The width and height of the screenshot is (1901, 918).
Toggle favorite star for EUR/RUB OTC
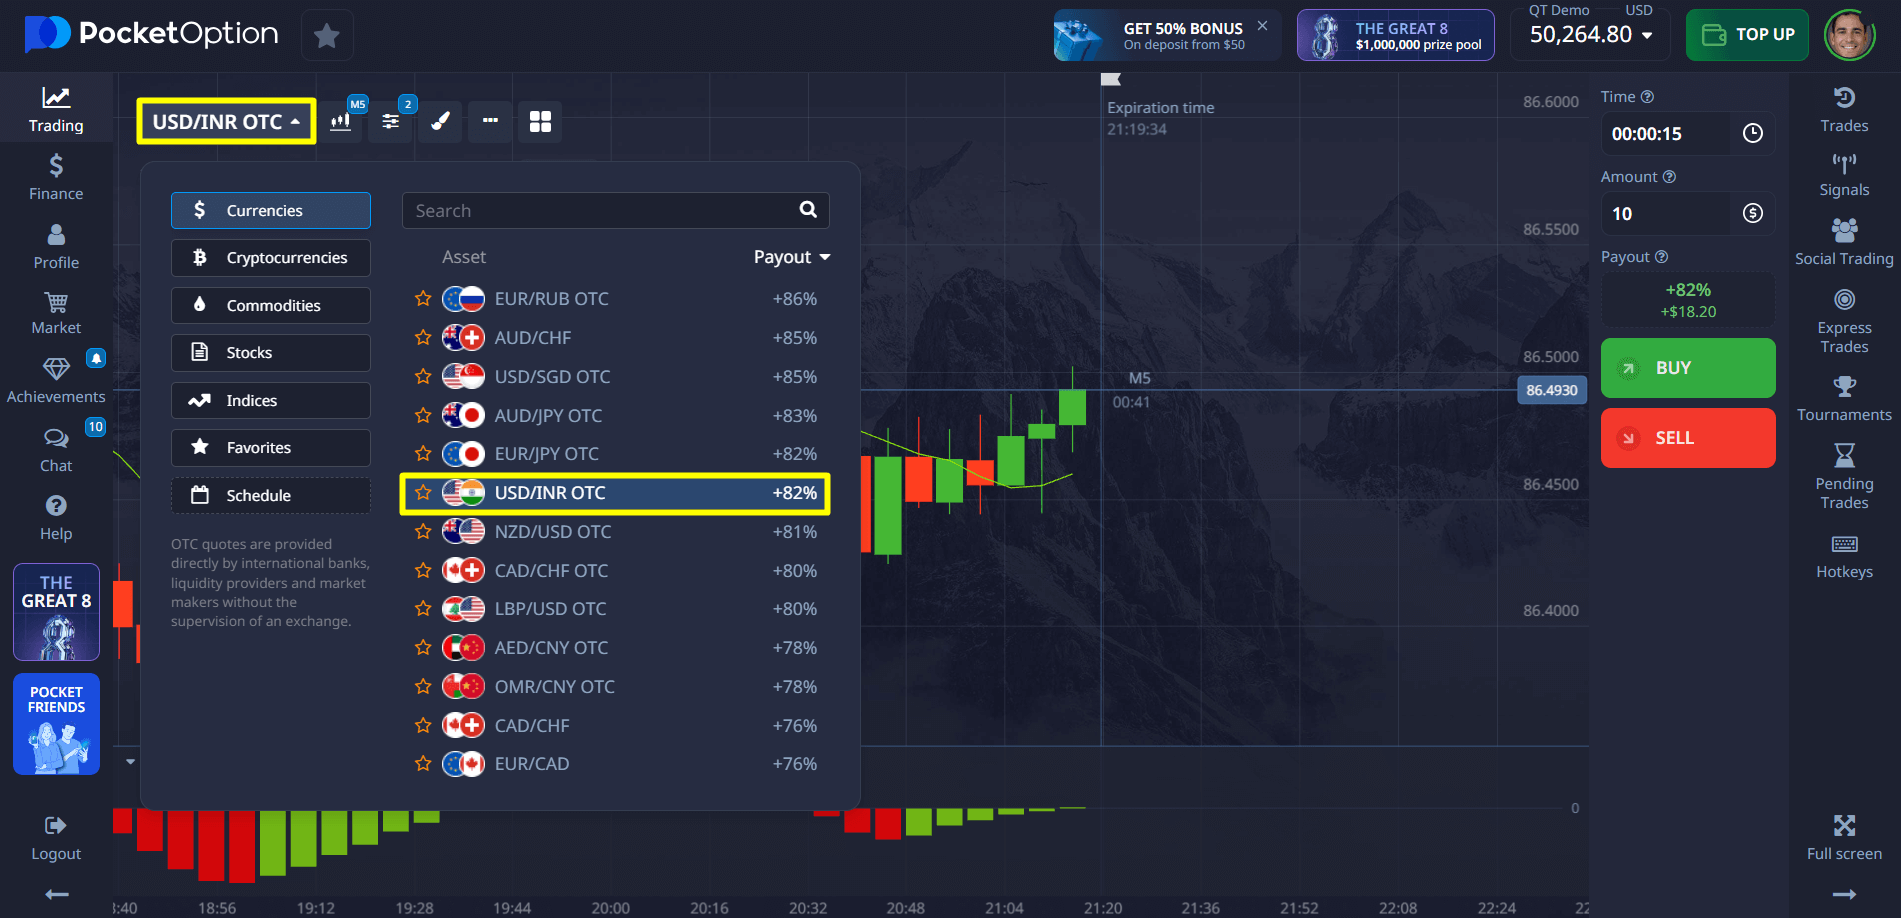point(423,299)
